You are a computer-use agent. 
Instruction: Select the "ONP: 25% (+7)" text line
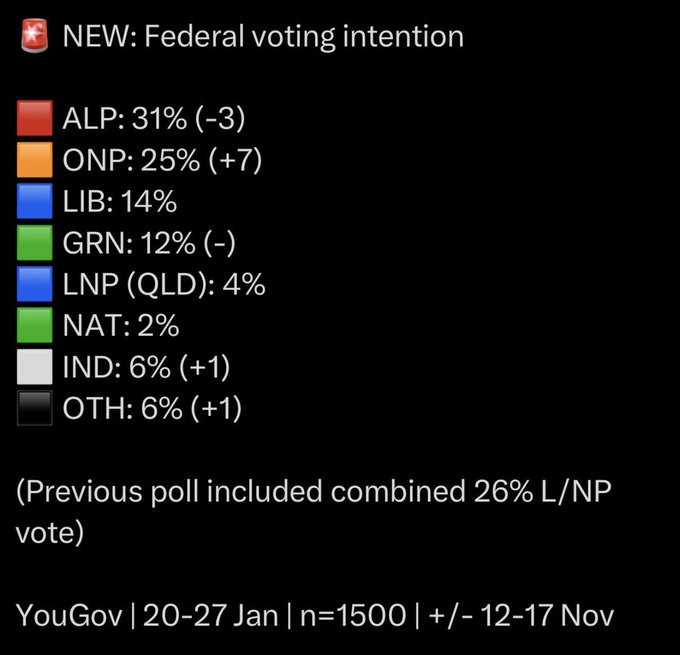pos(162,161)
